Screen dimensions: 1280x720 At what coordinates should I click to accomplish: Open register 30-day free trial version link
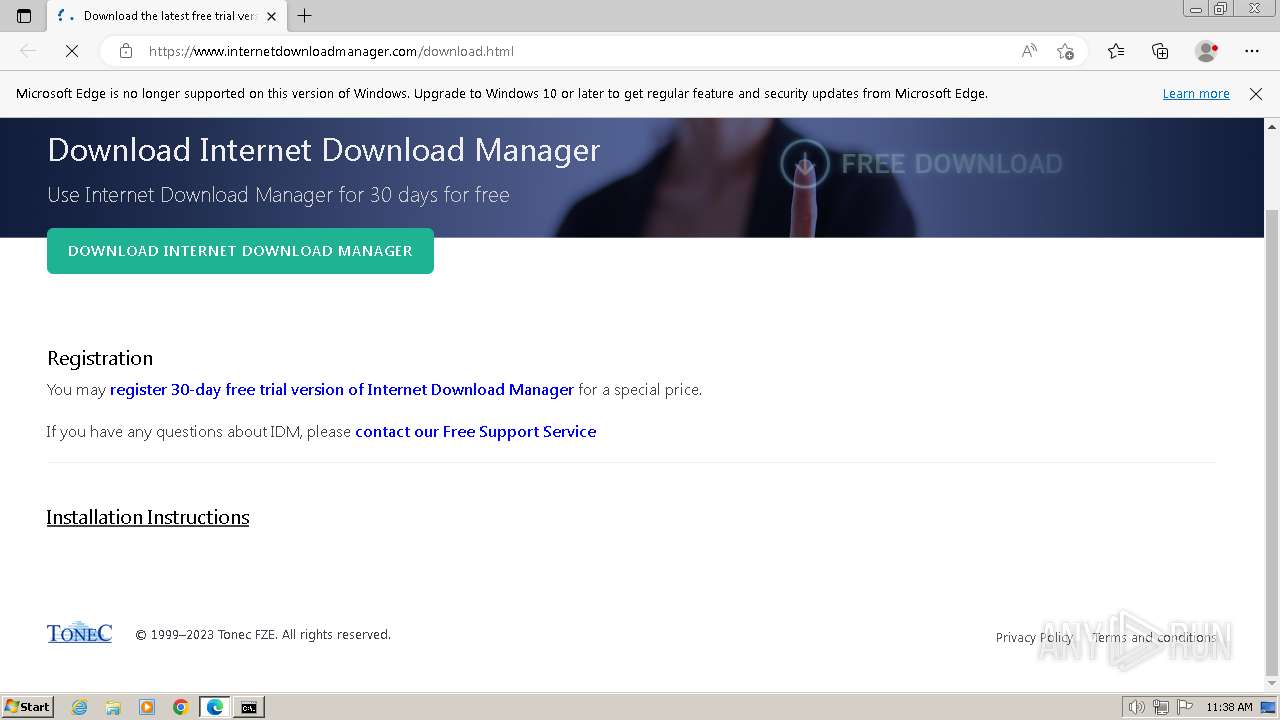[342, 389]
